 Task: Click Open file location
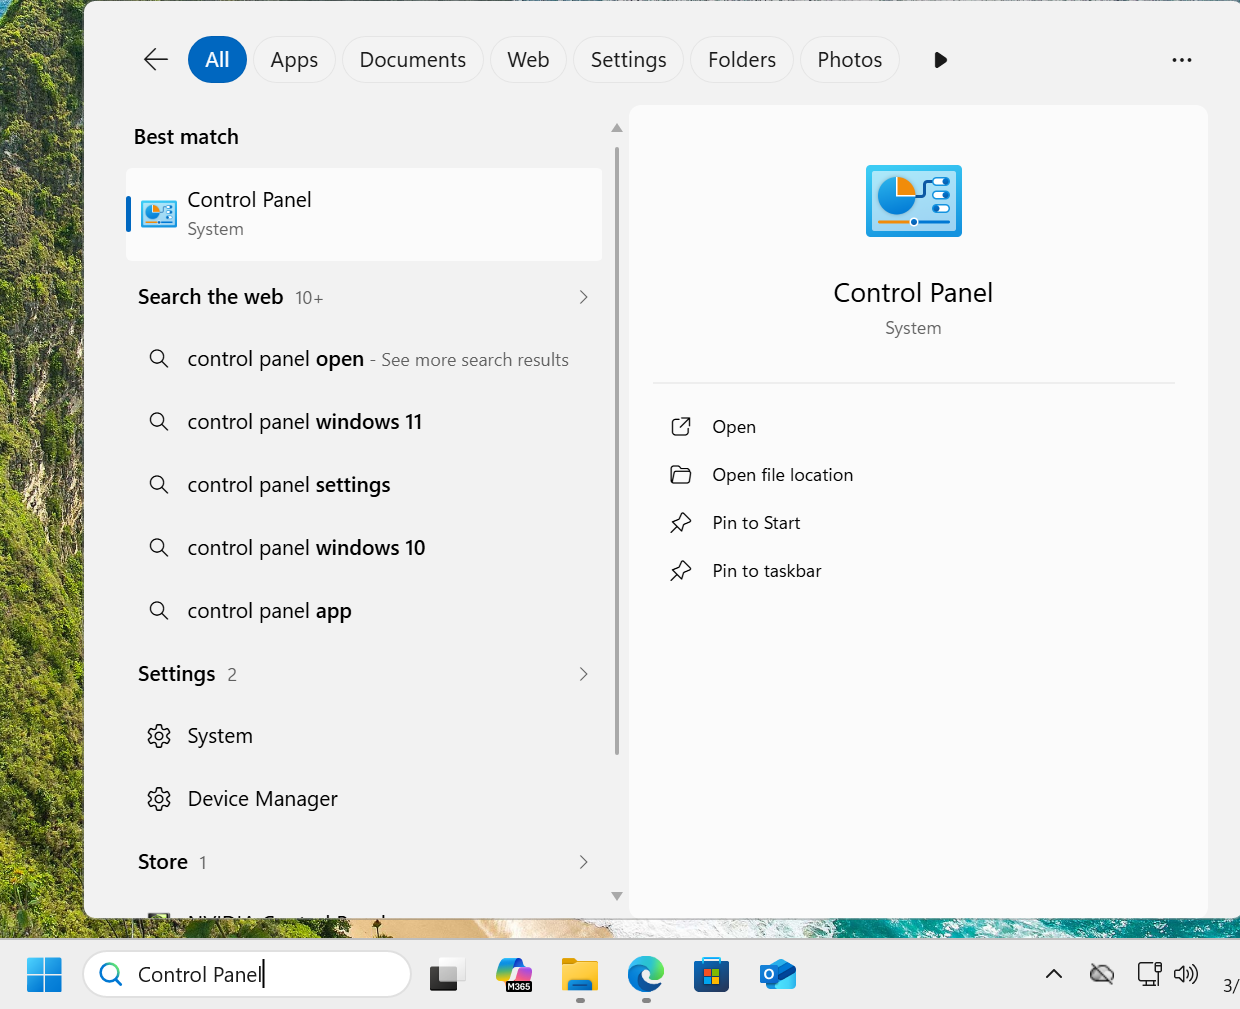[x=782, y=475]
